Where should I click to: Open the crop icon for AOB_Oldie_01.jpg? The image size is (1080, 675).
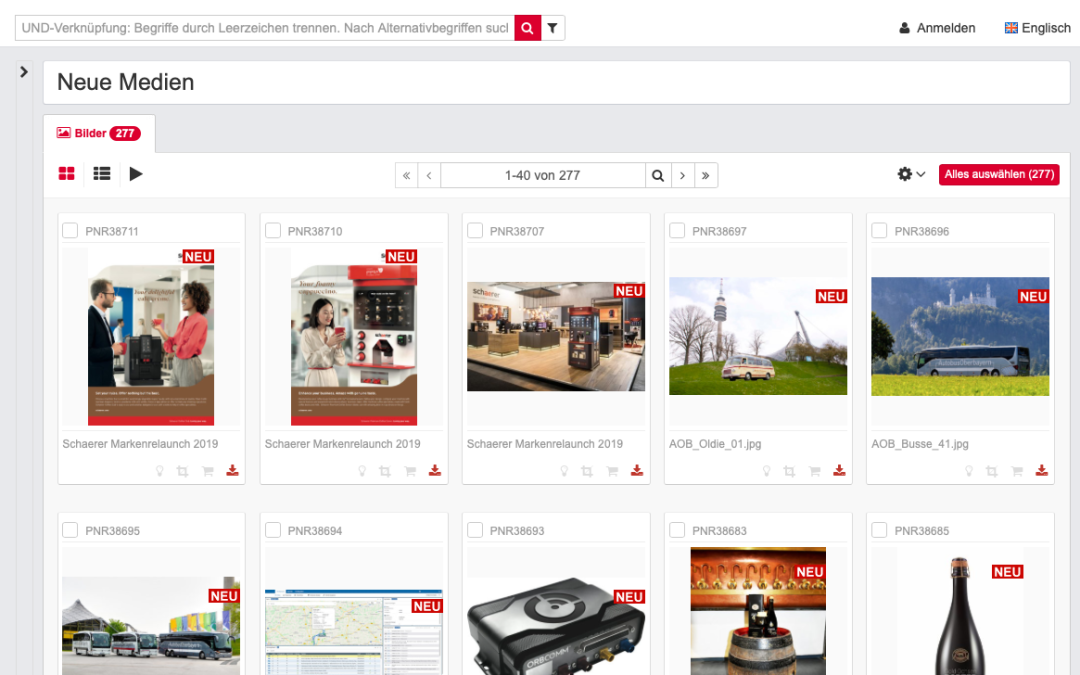789,470
